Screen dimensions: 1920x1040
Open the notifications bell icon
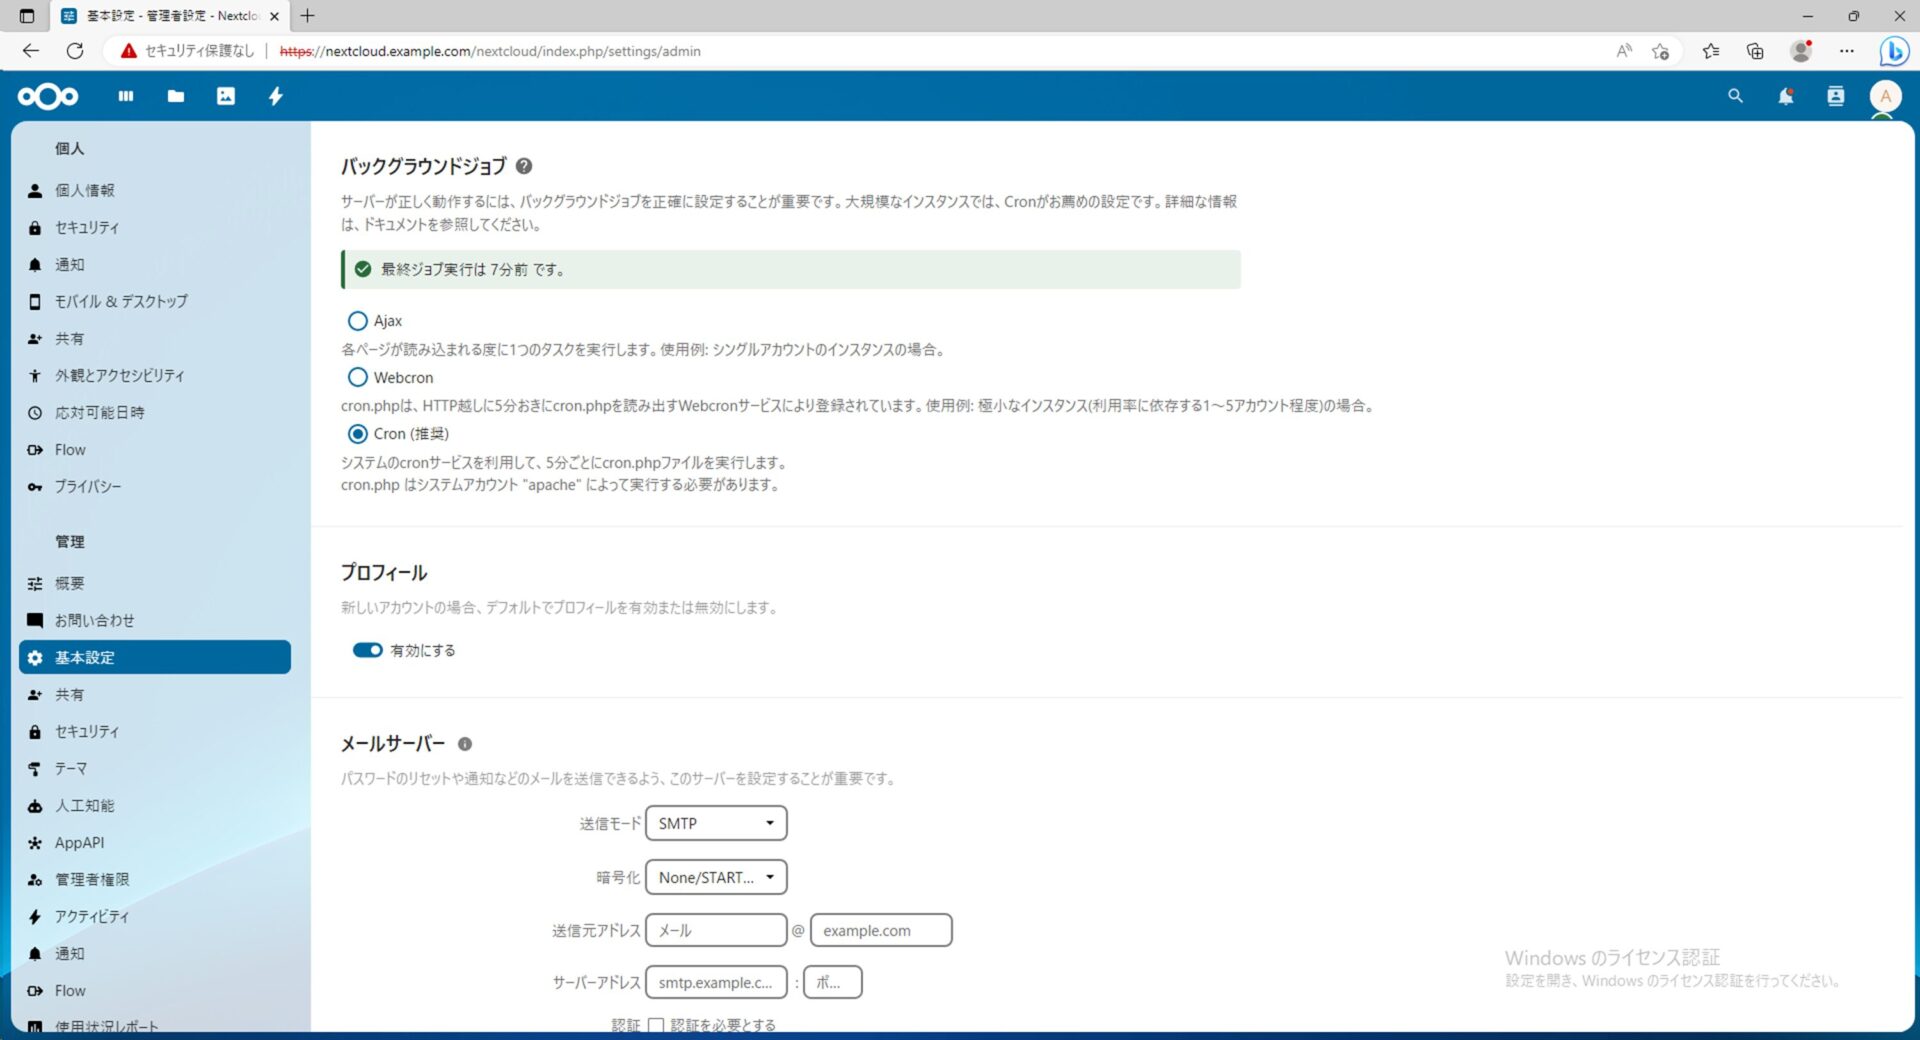(1785, 96)
